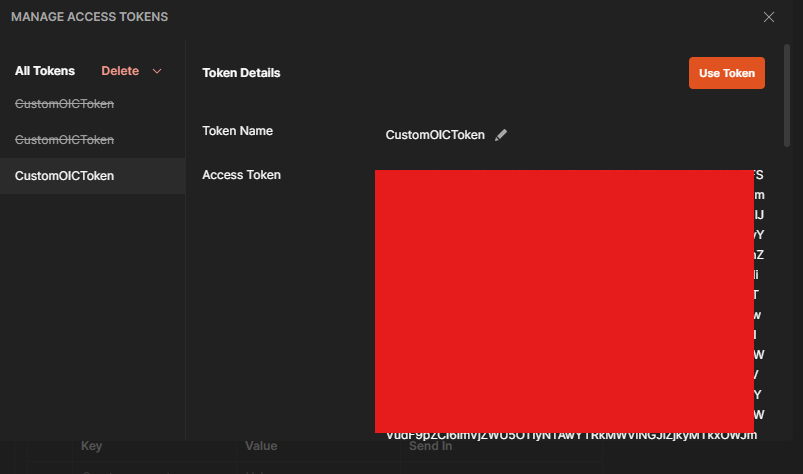
Task: Select the second strikethrough CustomOICToken entry
Action: (x=64, y=139)
